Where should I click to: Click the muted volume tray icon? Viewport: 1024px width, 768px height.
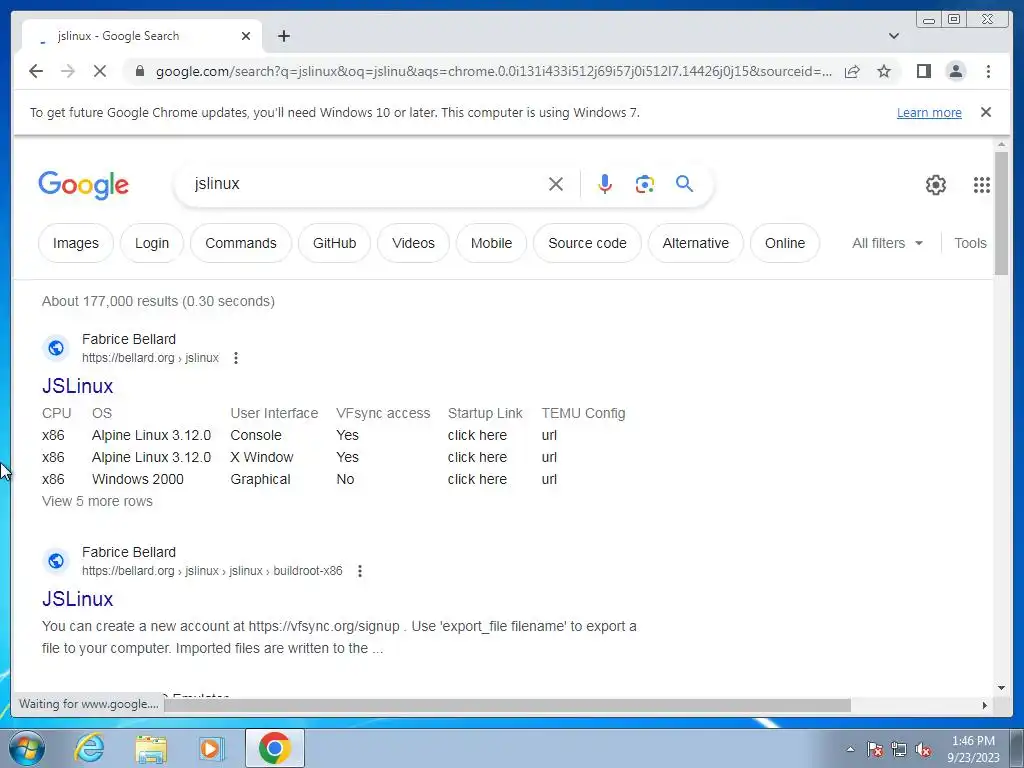[923, 750]
